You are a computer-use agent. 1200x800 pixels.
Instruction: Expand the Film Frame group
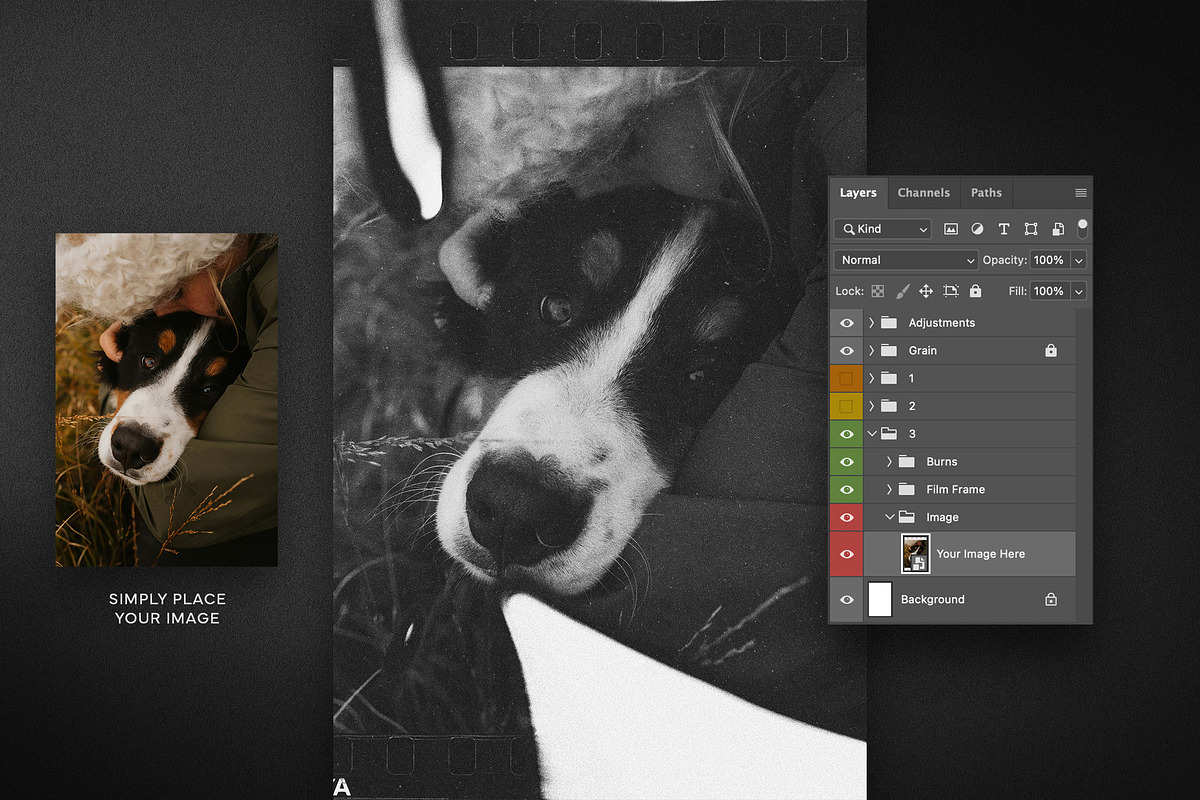point(889,489)
